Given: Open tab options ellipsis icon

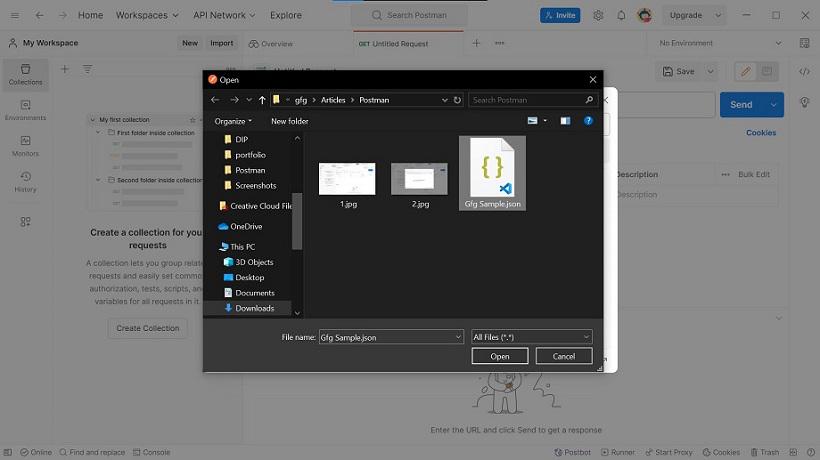Looking at the screenshot, I should point(499,43).
